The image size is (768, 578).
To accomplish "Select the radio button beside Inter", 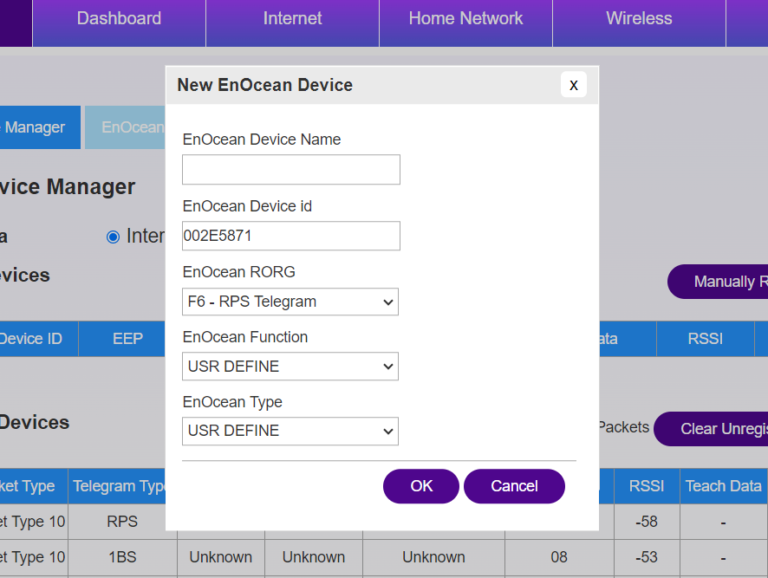I will pos(113,237).
